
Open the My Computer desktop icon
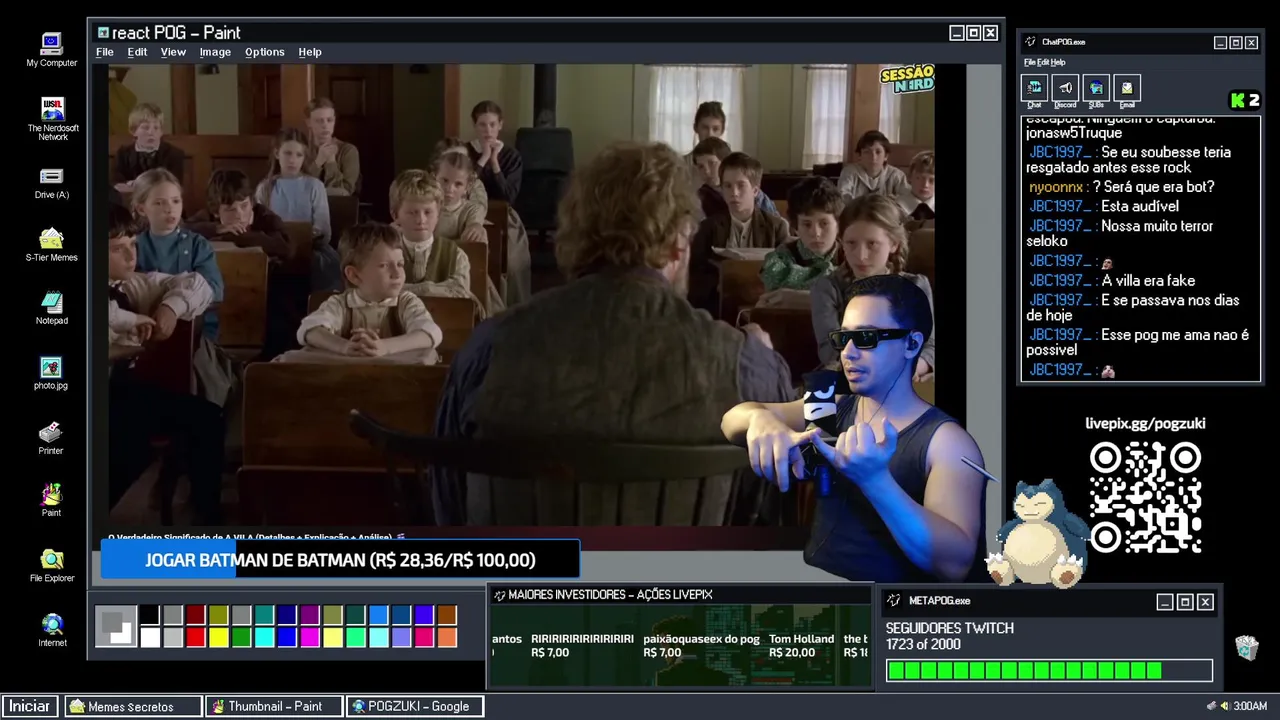[x=51, y=49]
